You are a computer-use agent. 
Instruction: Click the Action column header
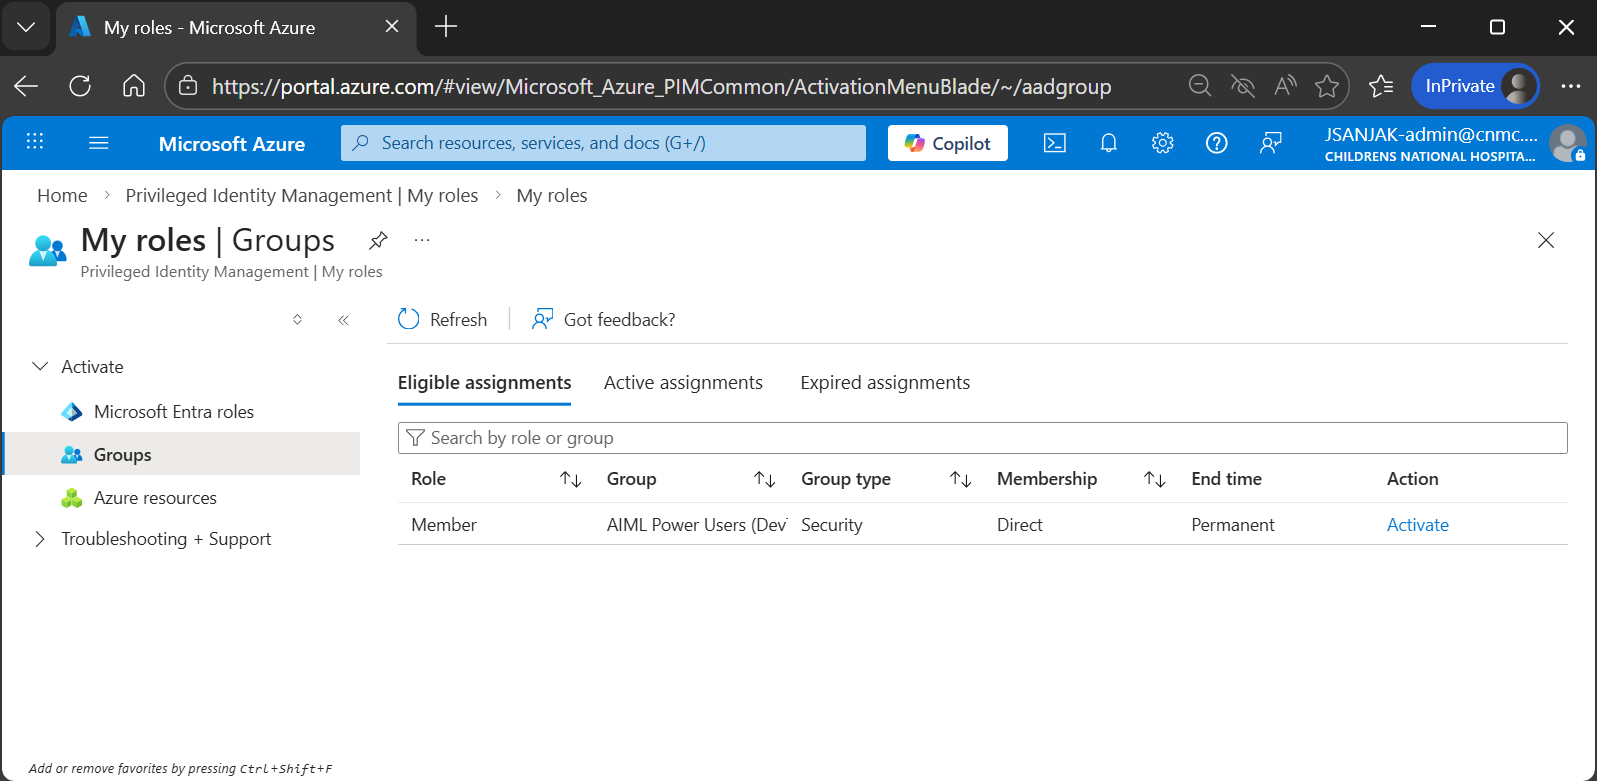[x=1413, y=479]
